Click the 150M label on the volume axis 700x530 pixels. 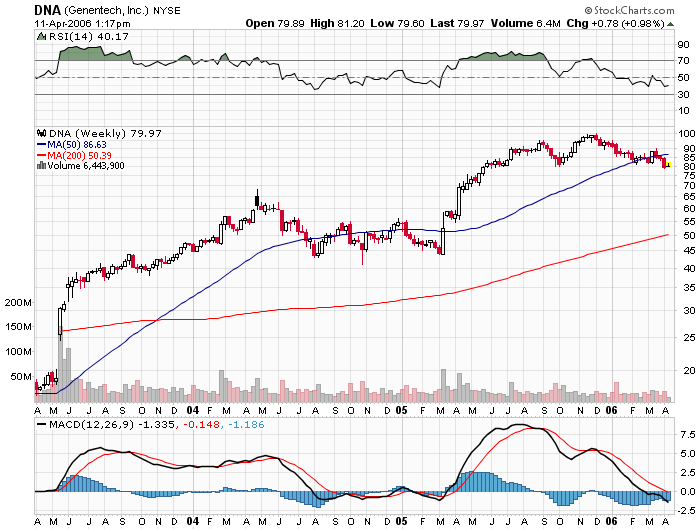click(x=18, y=327)
